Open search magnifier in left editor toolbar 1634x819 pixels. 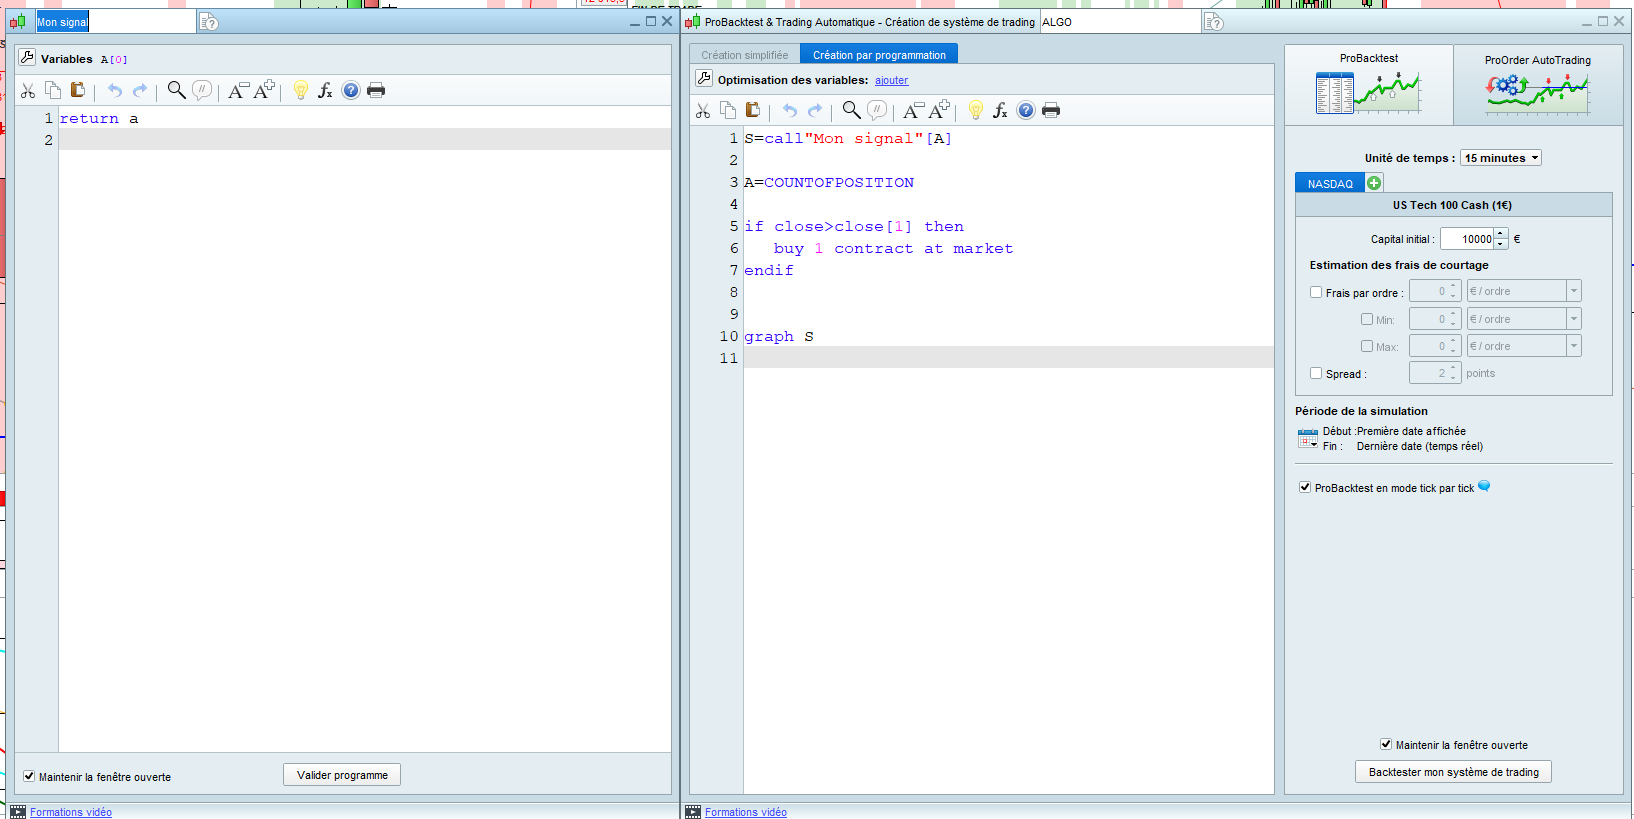[x=176, y=91]
